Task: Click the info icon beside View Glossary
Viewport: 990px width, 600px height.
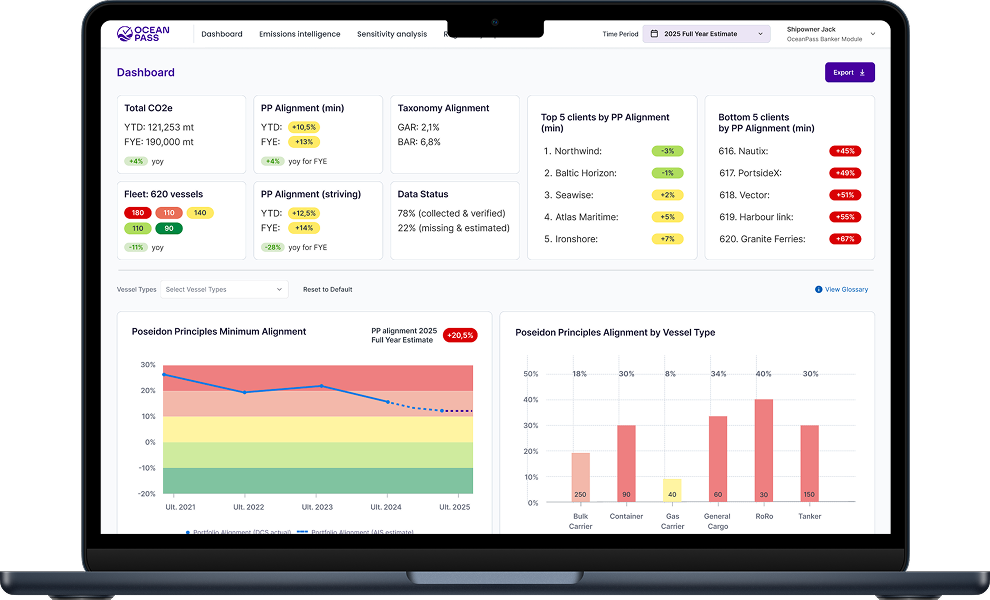Action: (x=819, y=290)
